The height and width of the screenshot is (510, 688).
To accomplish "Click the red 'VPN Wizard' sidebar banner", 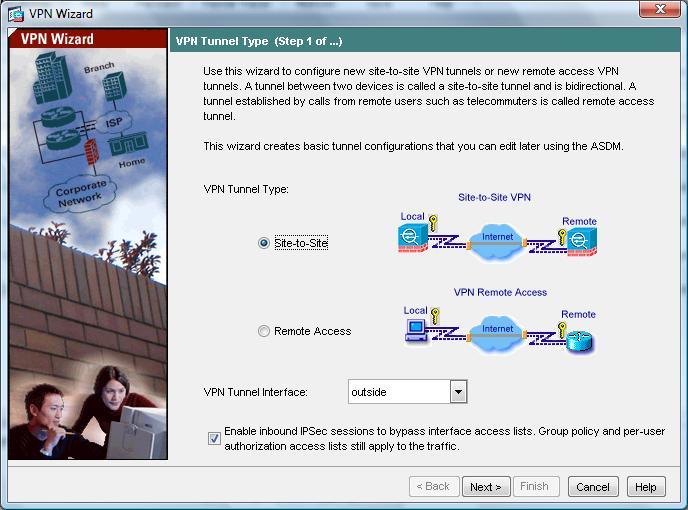I will point(88,39).
